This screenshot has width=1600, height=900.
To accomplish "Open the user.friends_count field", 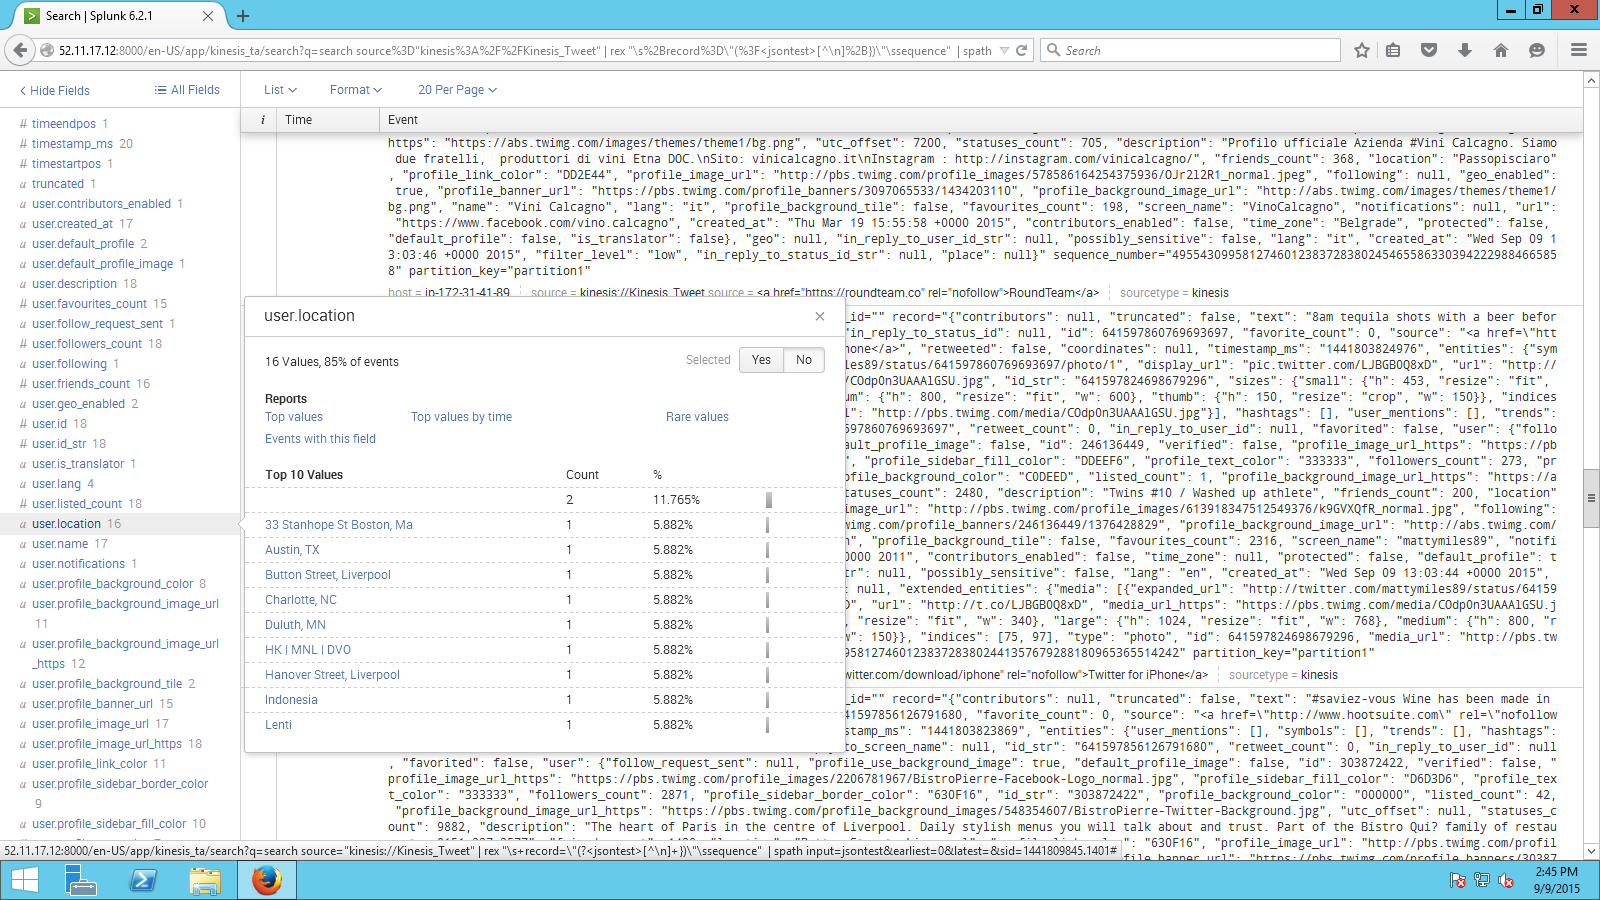I will click(x=81, y=384).
